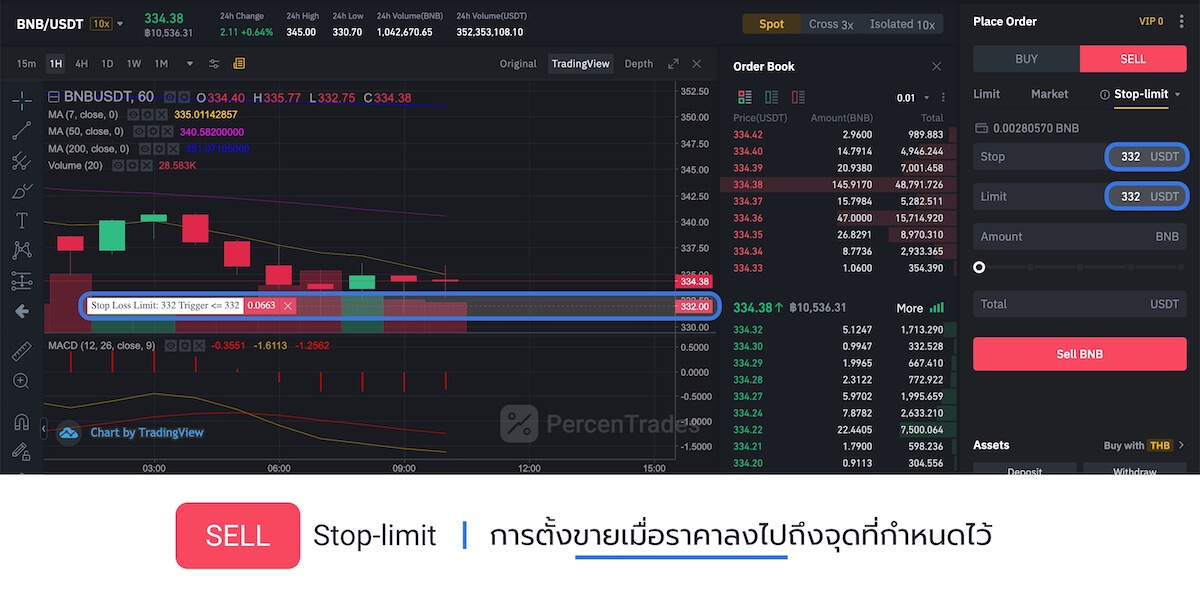Click the TradingView cloud logo
1200x597 pixels.
pos(68,432)
